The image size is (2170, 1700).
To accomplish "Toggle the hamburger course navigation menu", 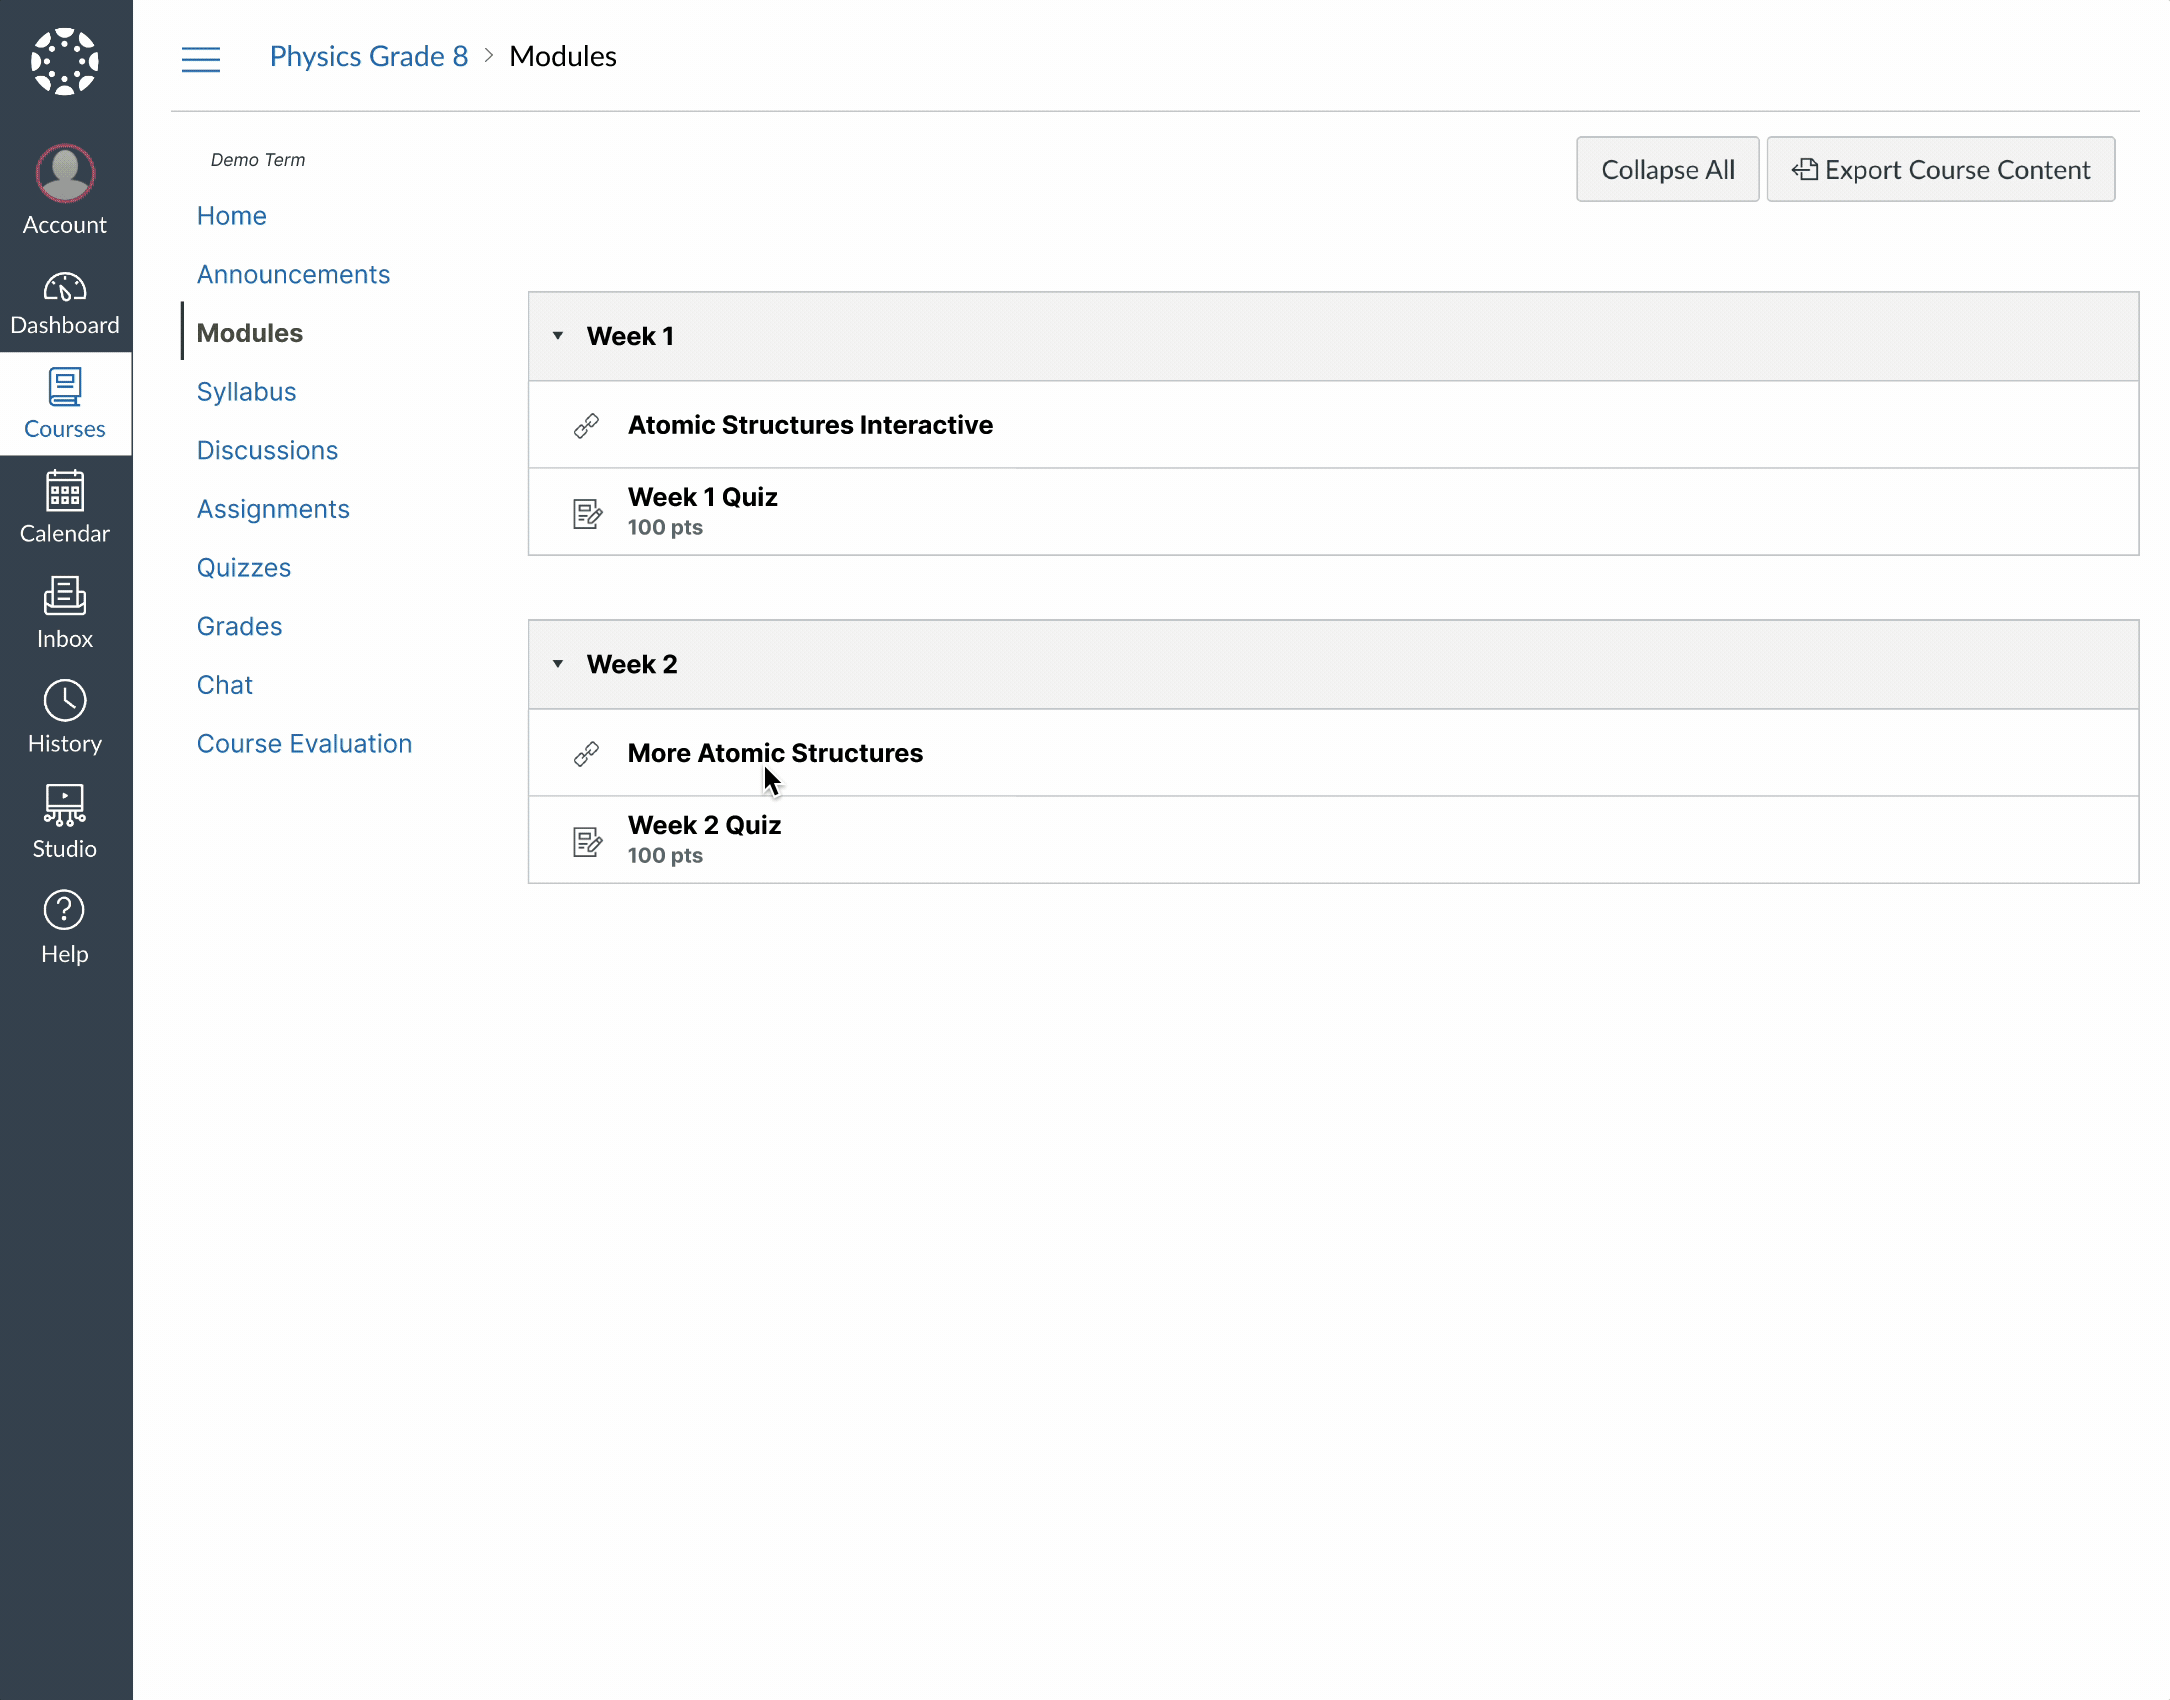I will [x=201, y=59].
